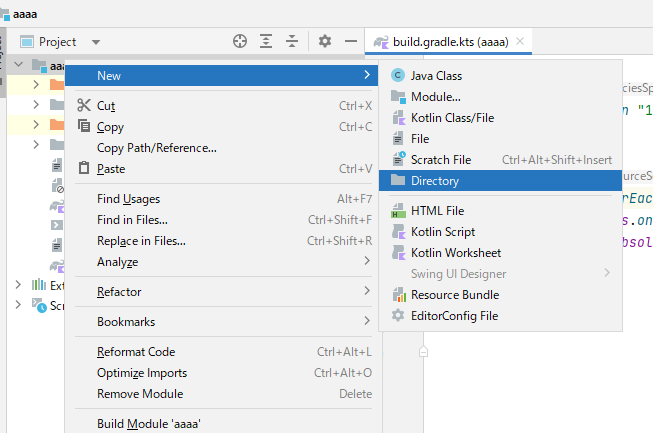This screenshot has height=433, width=653.
Task: Click the Copy pages icon
Action: [84, 126]
